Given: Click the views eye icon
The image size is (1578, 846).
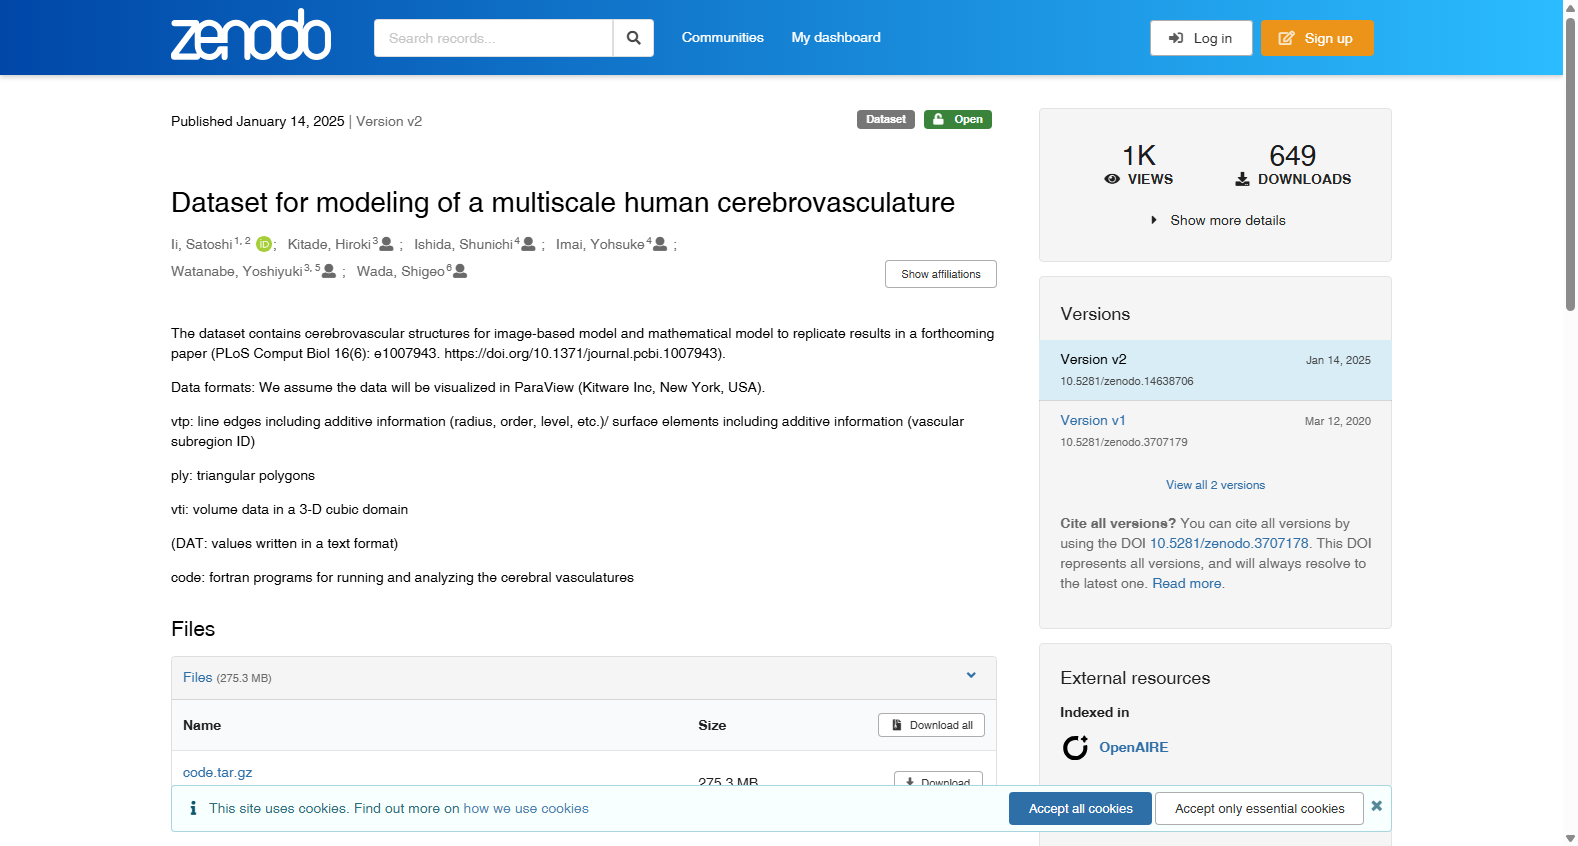Looking at the screenshot, I should pyautogui.click(x=1112, y=179).
